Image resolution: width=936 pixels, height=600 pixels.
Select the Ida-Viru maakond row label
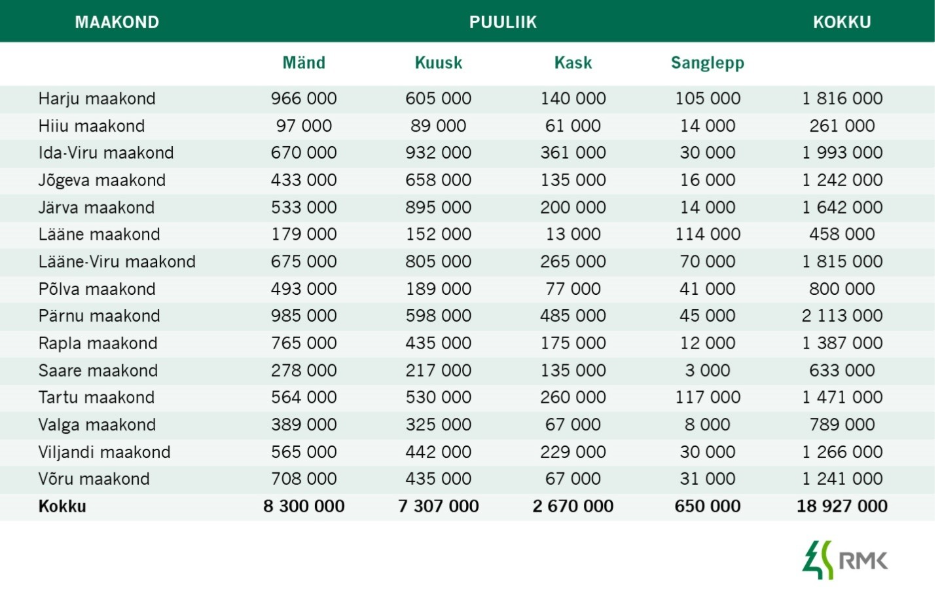(106, 153)
